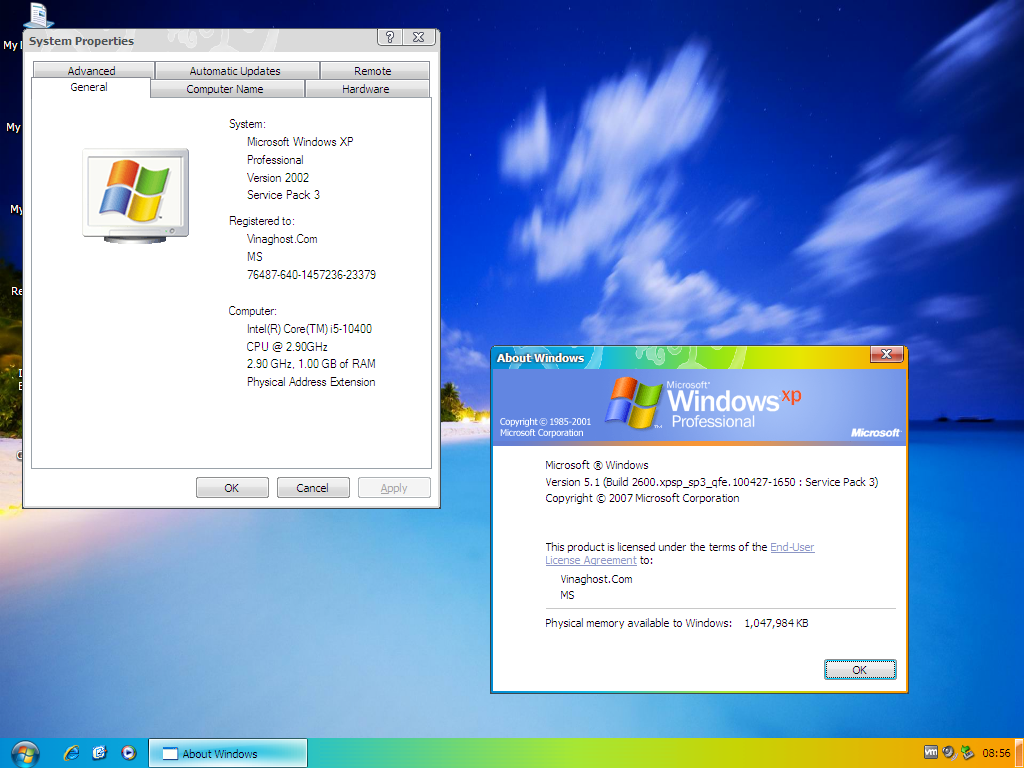
Task: Switch to the Advanced tab
Action: click(x=91, y=71)
